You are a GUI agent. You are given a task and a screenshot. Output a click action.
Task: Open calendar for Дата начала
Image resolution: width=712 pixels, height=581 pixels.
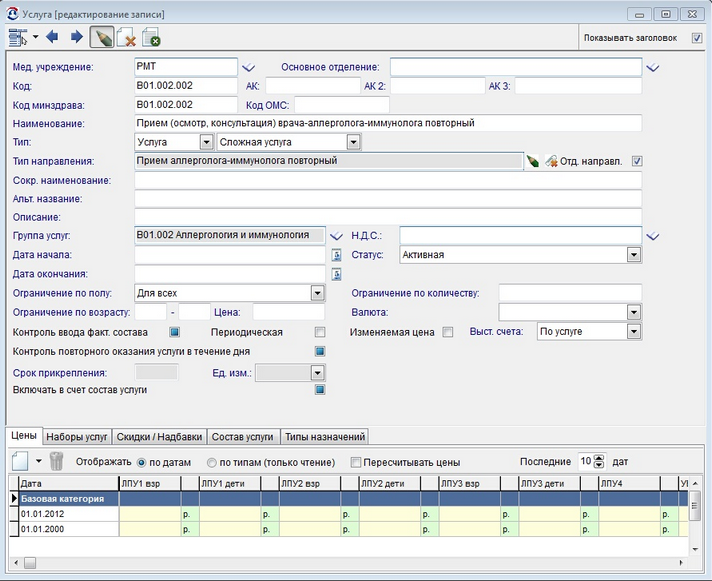pyautogui.click(x=336, y=255)
